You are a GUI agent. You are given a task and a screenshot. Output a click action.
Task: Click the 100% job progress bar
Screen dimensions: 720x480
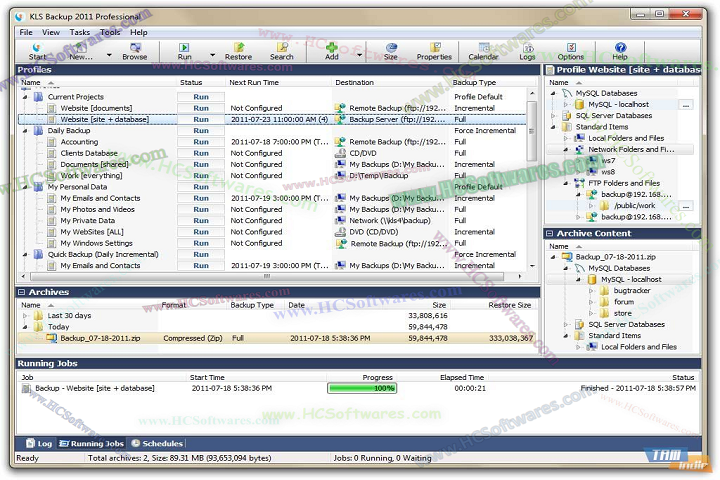click(x=362, y=389)
